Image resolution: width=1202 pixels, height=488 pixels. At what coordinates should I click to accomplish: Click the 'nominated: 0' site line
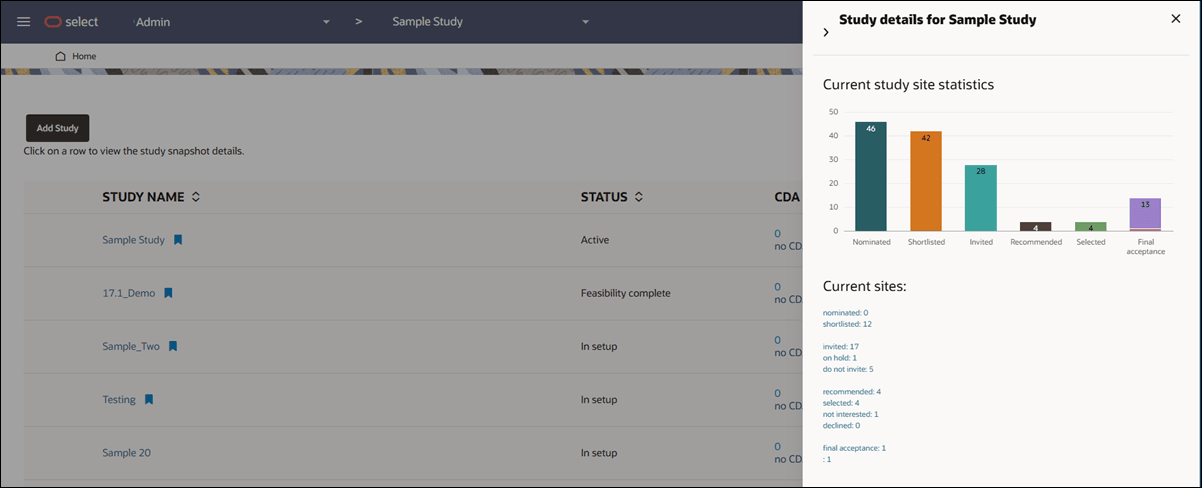845,313
